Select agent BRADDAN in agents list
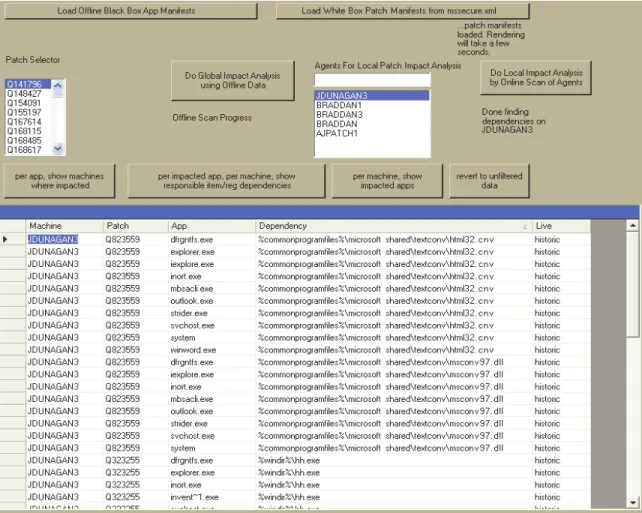Screen dimensions: 642x513 pyautogui.click(x=372, y=124)
